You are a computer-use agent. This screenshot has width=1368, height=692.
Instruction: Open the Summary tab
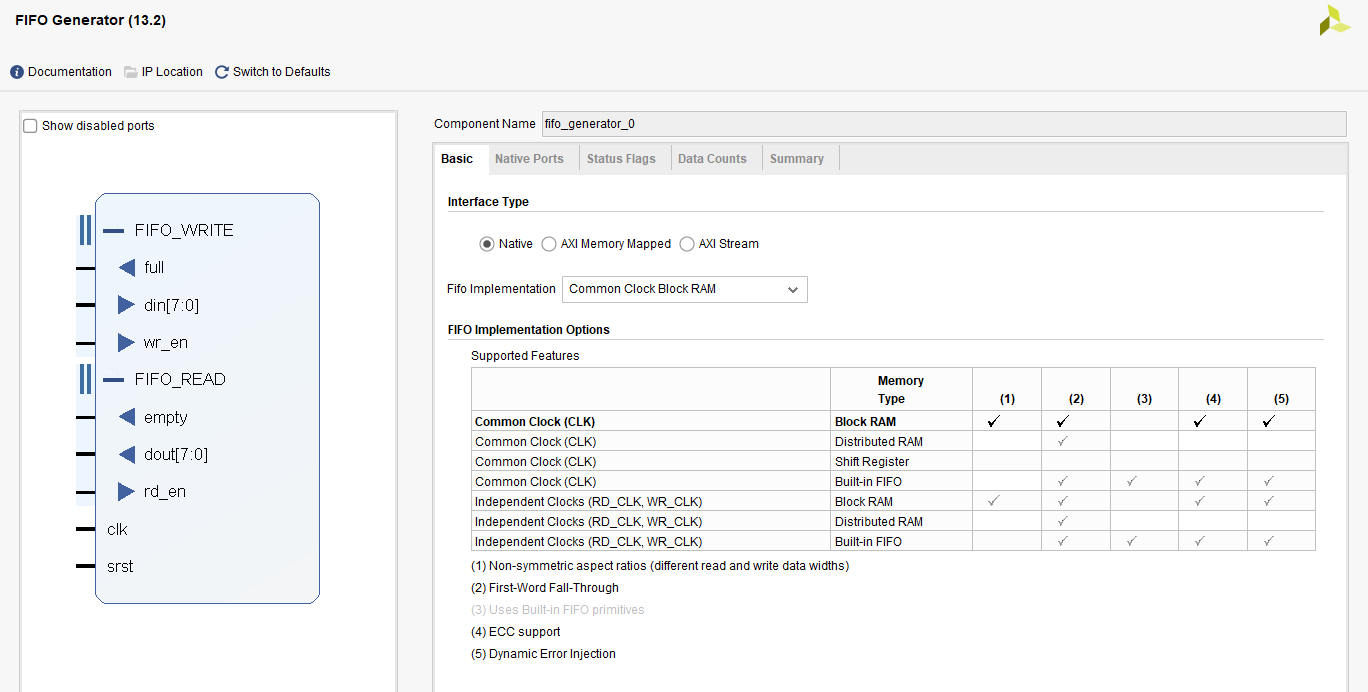[796, 159]
